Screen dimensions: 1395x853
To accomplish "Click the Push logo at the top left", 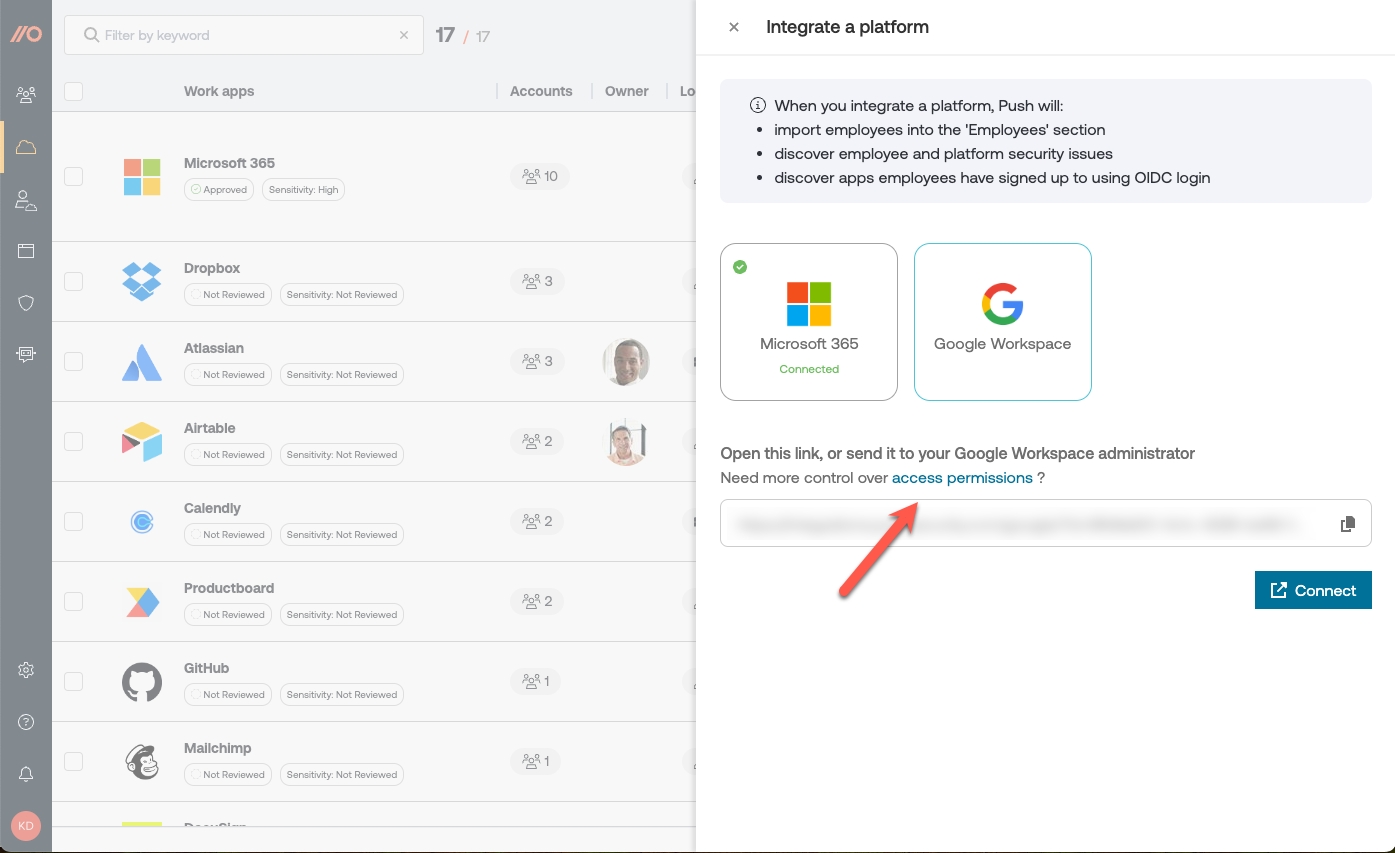I will click(26, 34).
